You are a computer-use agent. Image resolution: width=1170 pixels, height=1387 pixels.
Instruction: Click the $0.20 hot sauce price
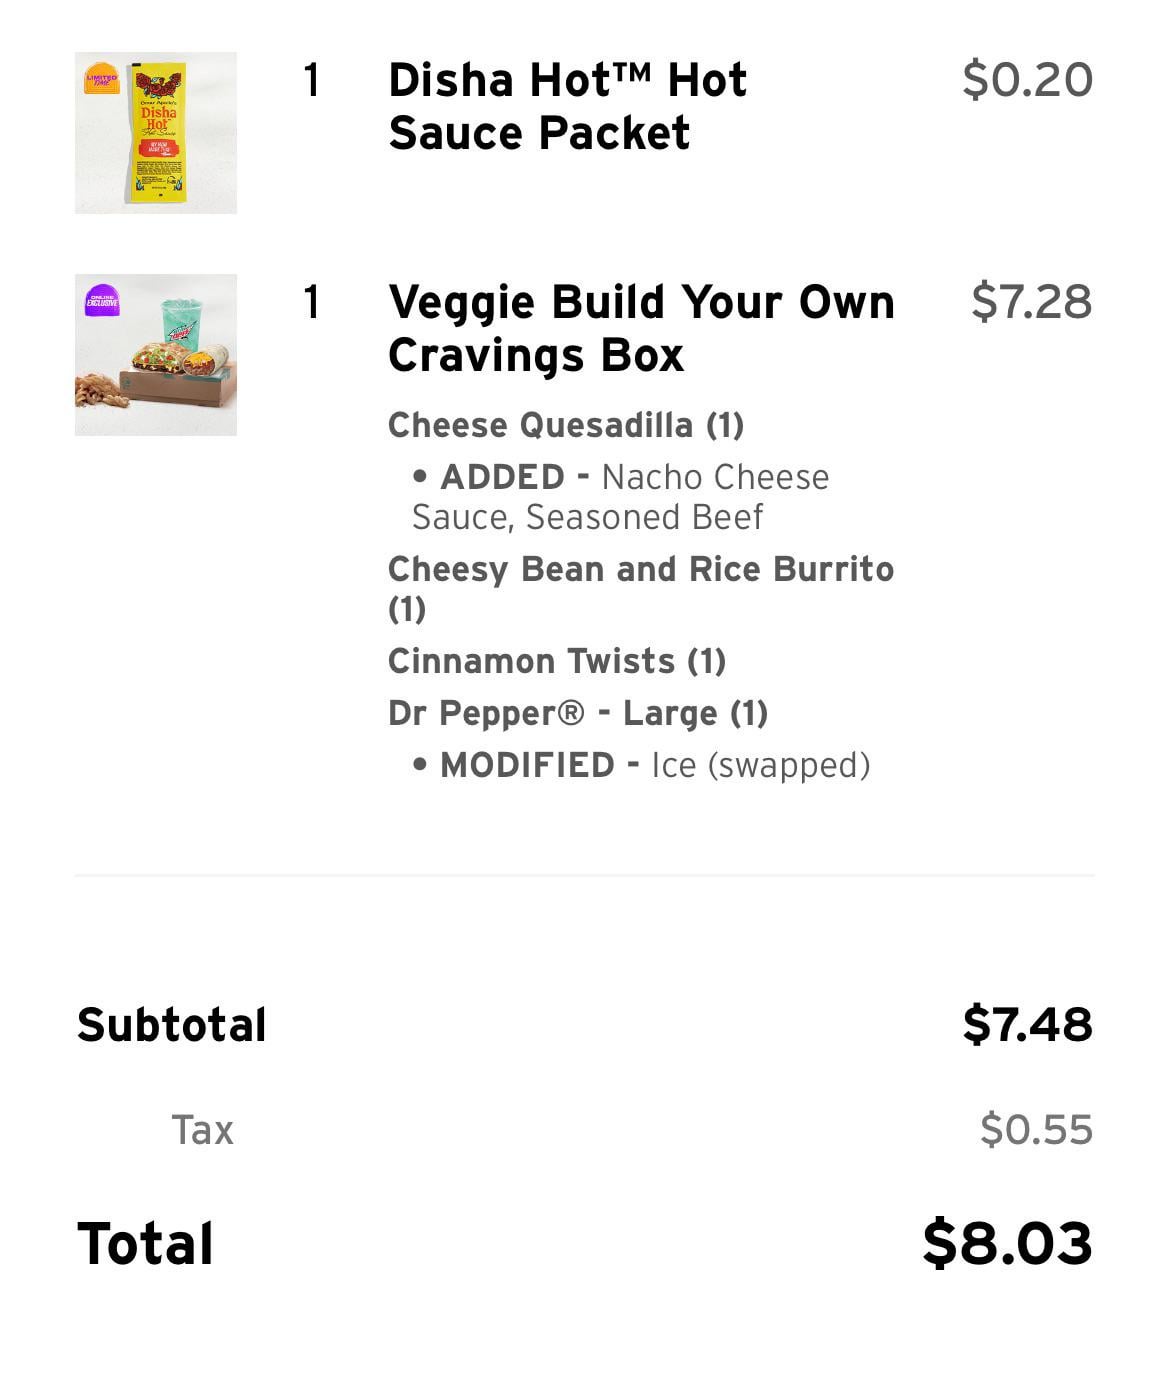pos(1027,80)
